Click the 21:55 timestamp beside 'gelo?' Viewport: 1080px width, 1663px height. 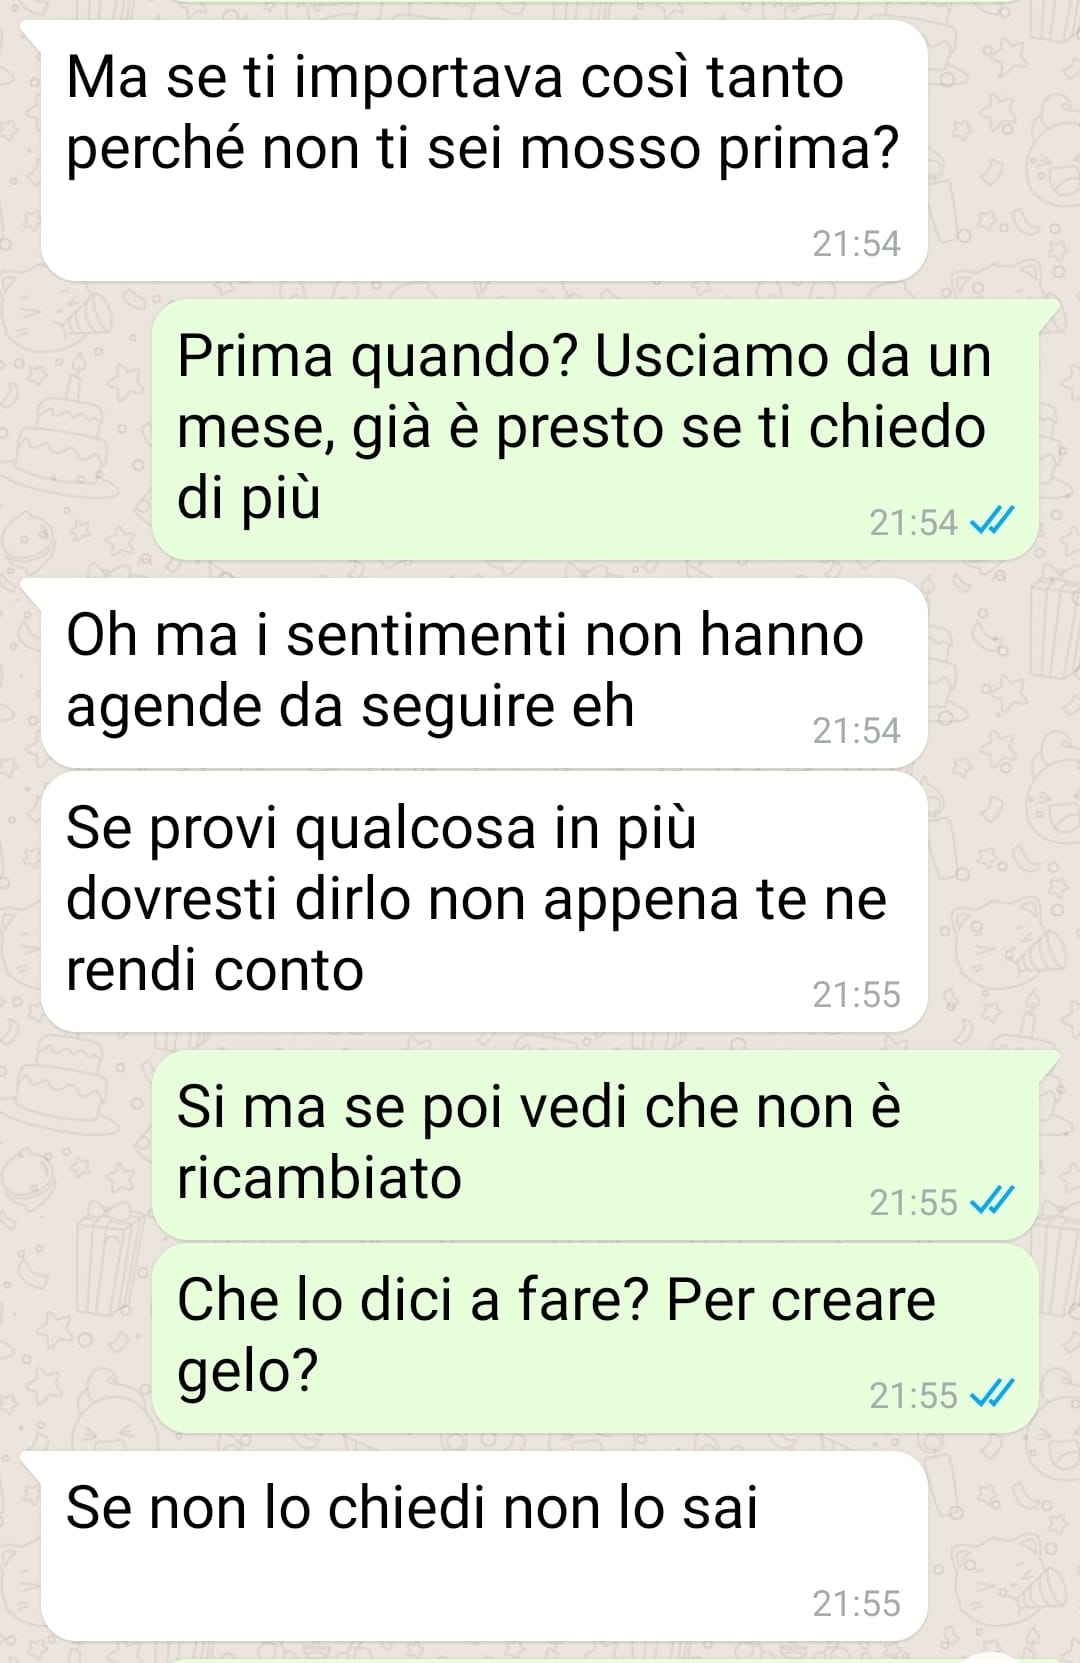click(x=913, y=1395)
